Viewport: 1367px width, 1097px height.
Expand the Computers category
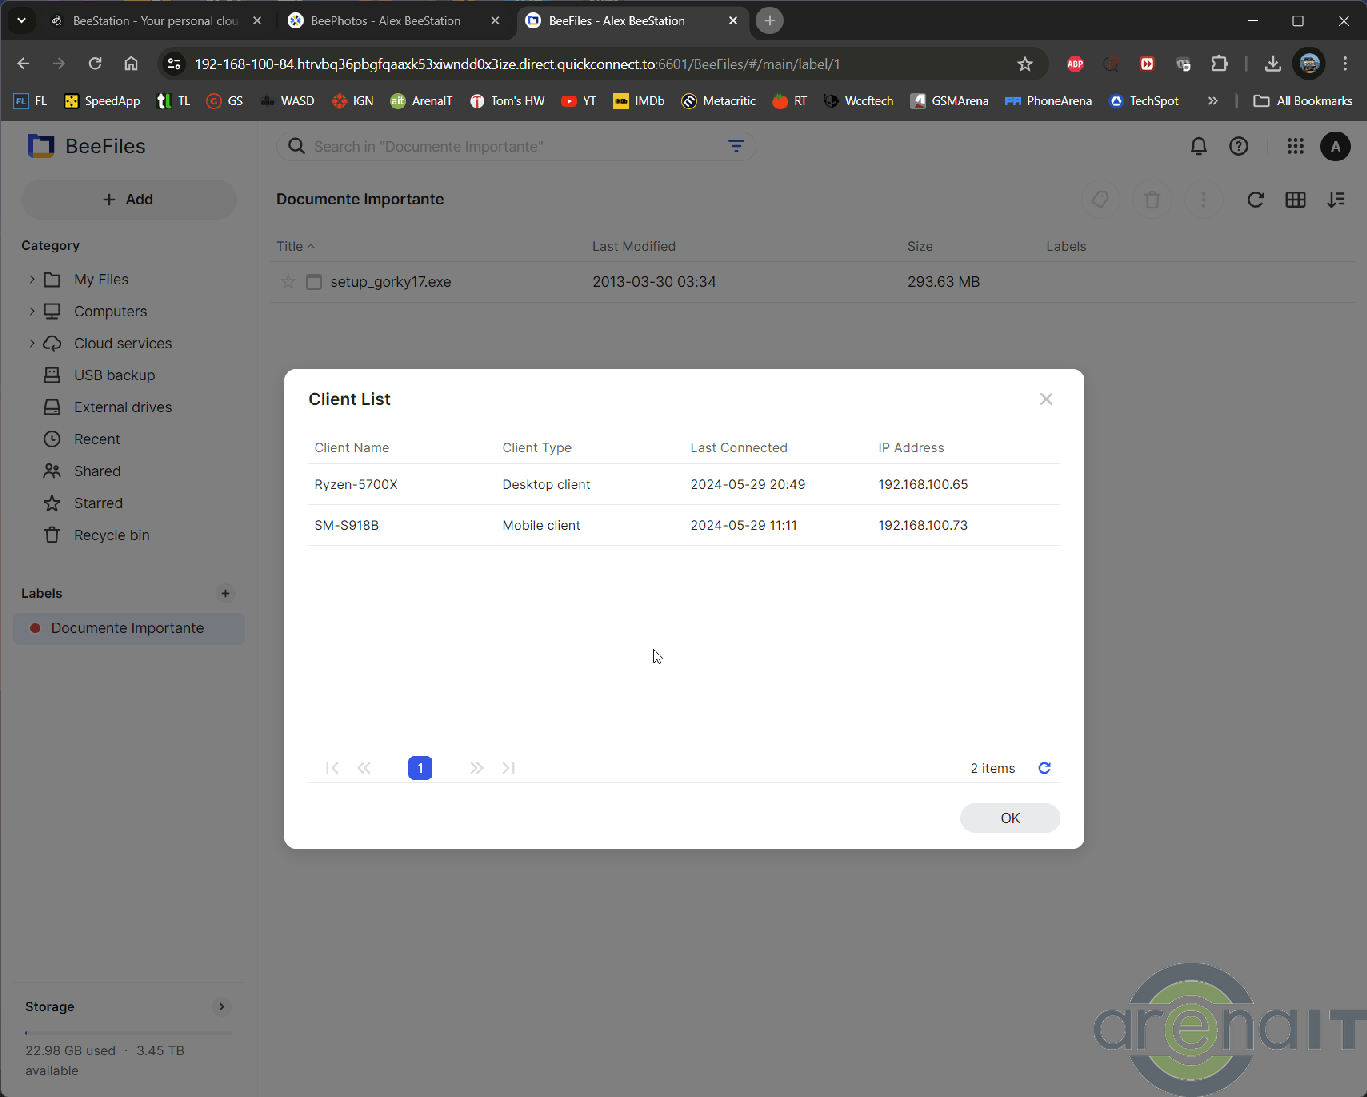coord(32,312)
